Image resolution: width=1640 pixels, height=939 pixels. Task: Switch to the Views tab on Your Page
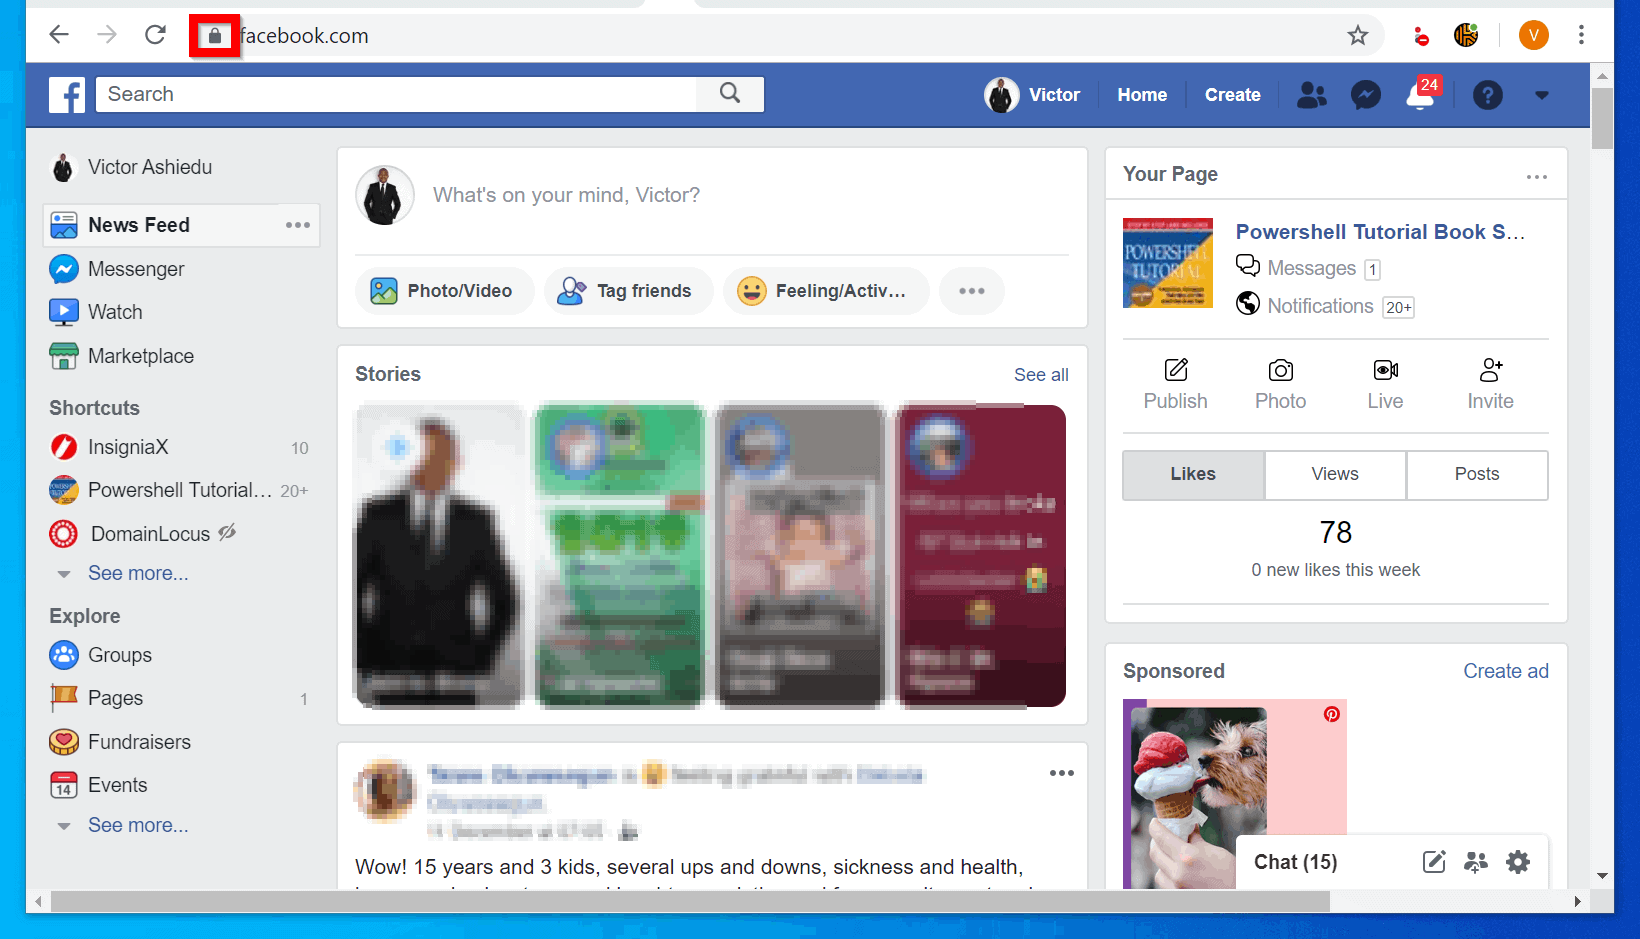click(x=1335, y=474)
